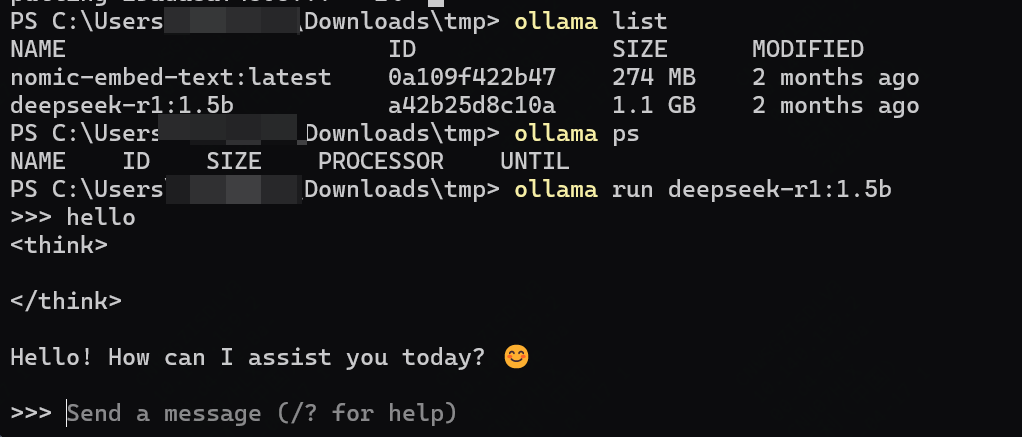Click the 'ollama list' command text

[591, 22]
